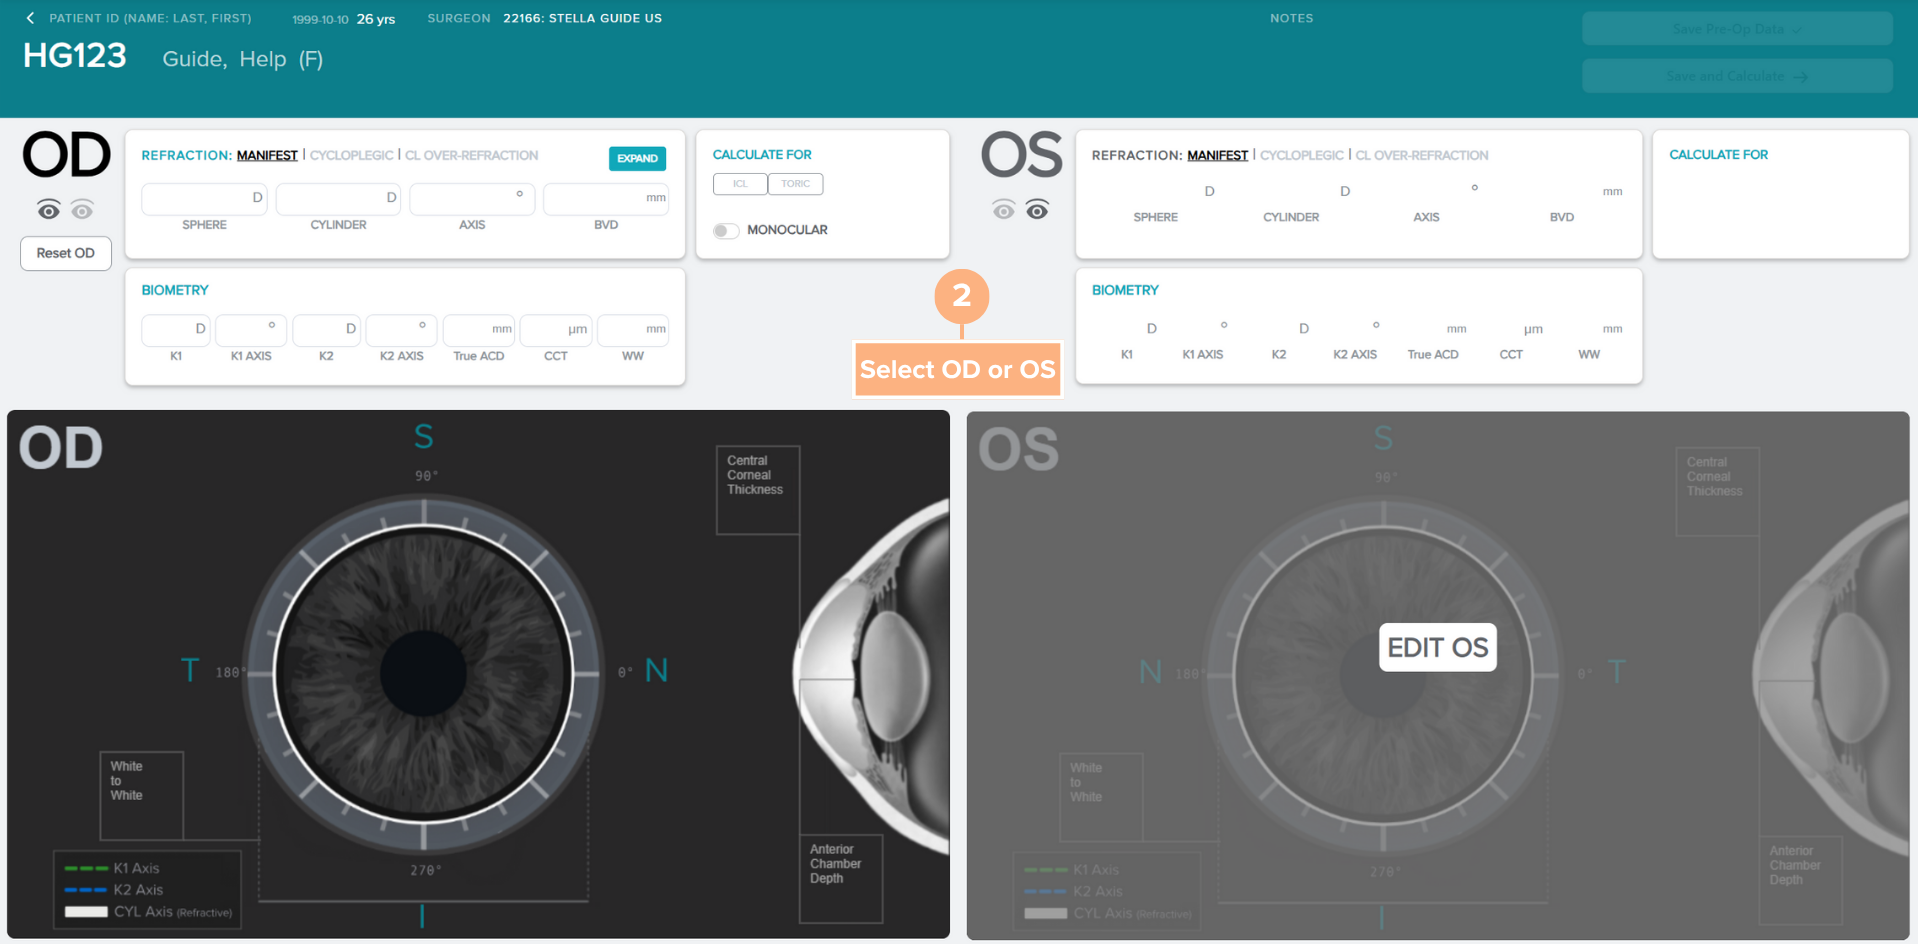Click the orange step 2 circle marker
The width and height of the screenshot is (1918, 944).
pyautogui.click(x=961, y=296)
